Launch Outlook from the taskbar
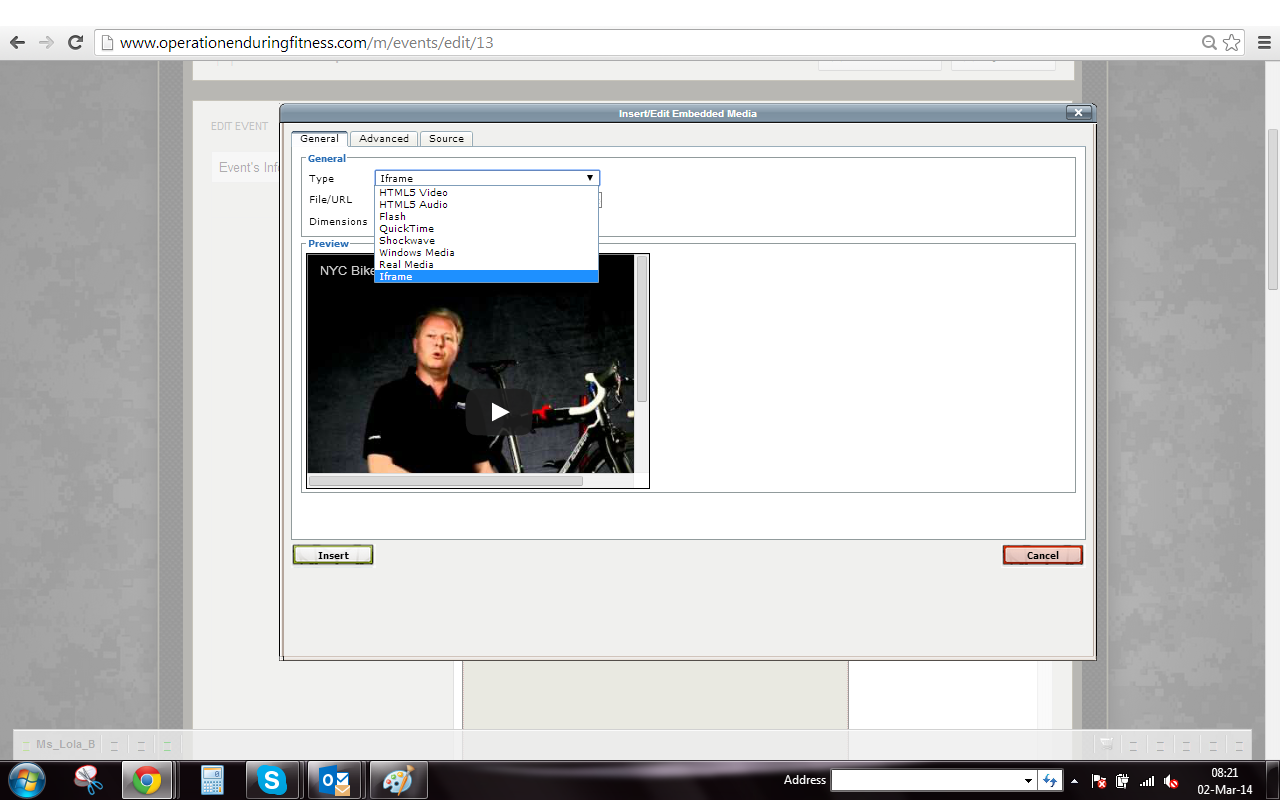The height and width of the screenshot is (800, 1280). [333, 780]
